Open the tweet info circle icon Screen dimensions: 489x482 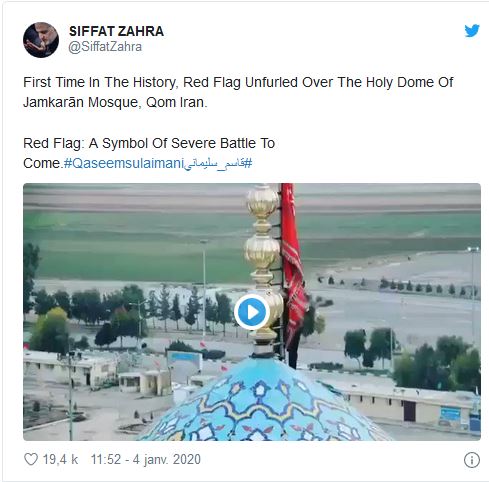(472, 460)
